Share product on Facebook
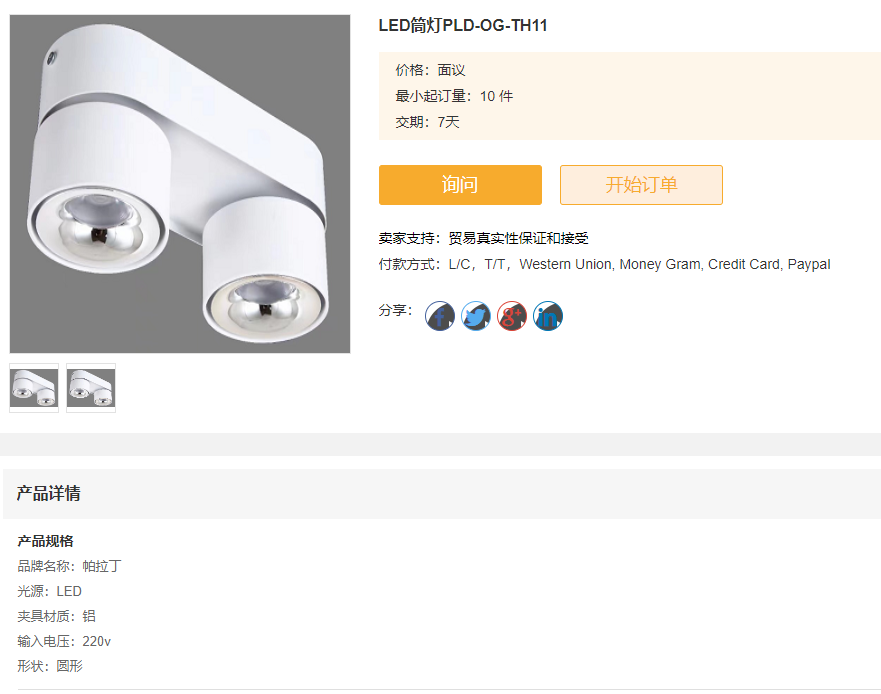881x694 pixels. click(439, 316)
